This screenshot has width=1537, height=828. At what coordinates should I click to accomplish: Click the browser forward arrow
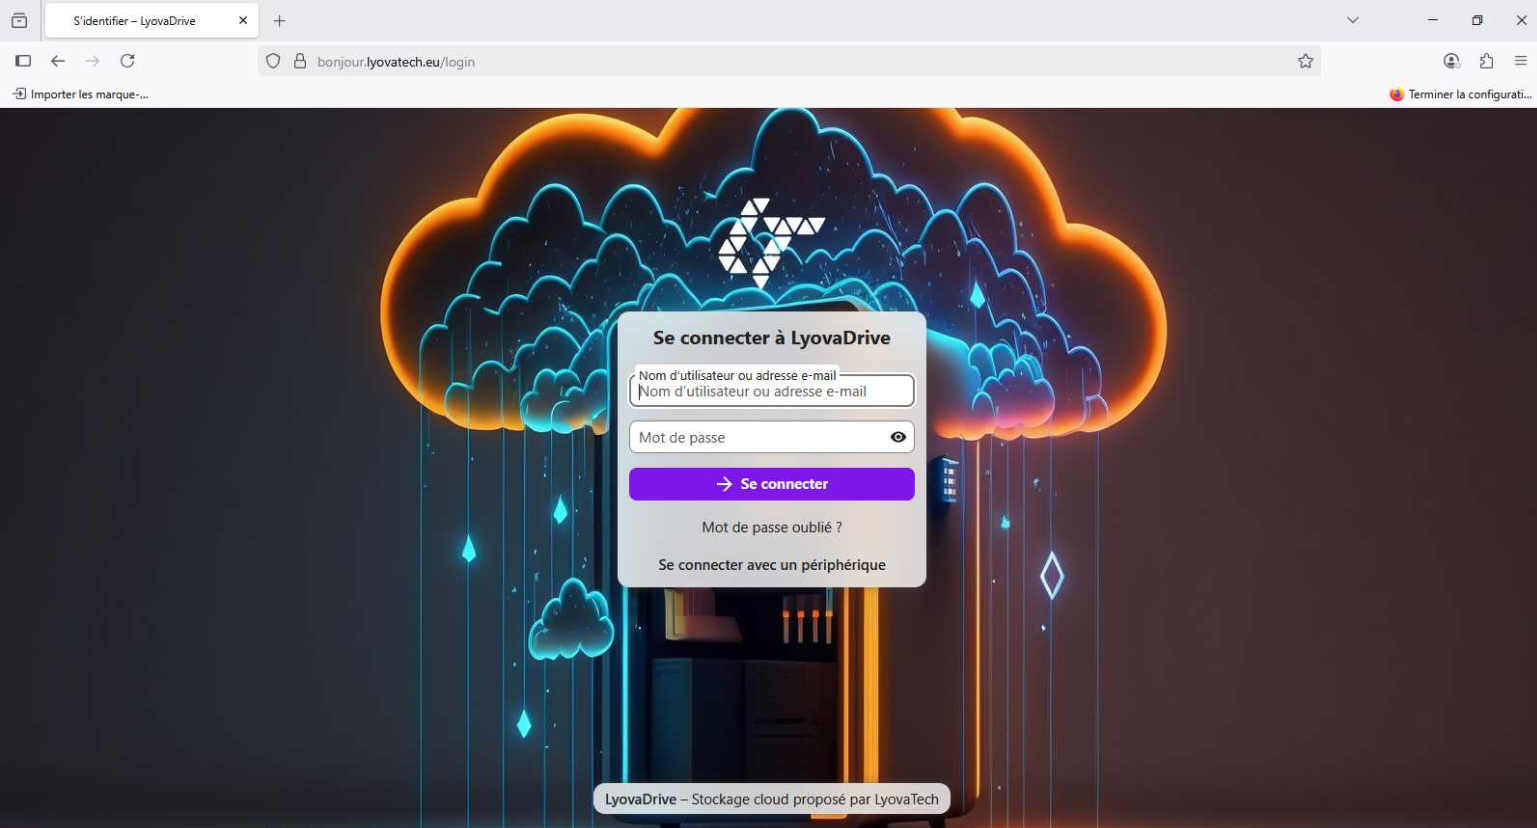pyautogui.click(x=93, y=61)
